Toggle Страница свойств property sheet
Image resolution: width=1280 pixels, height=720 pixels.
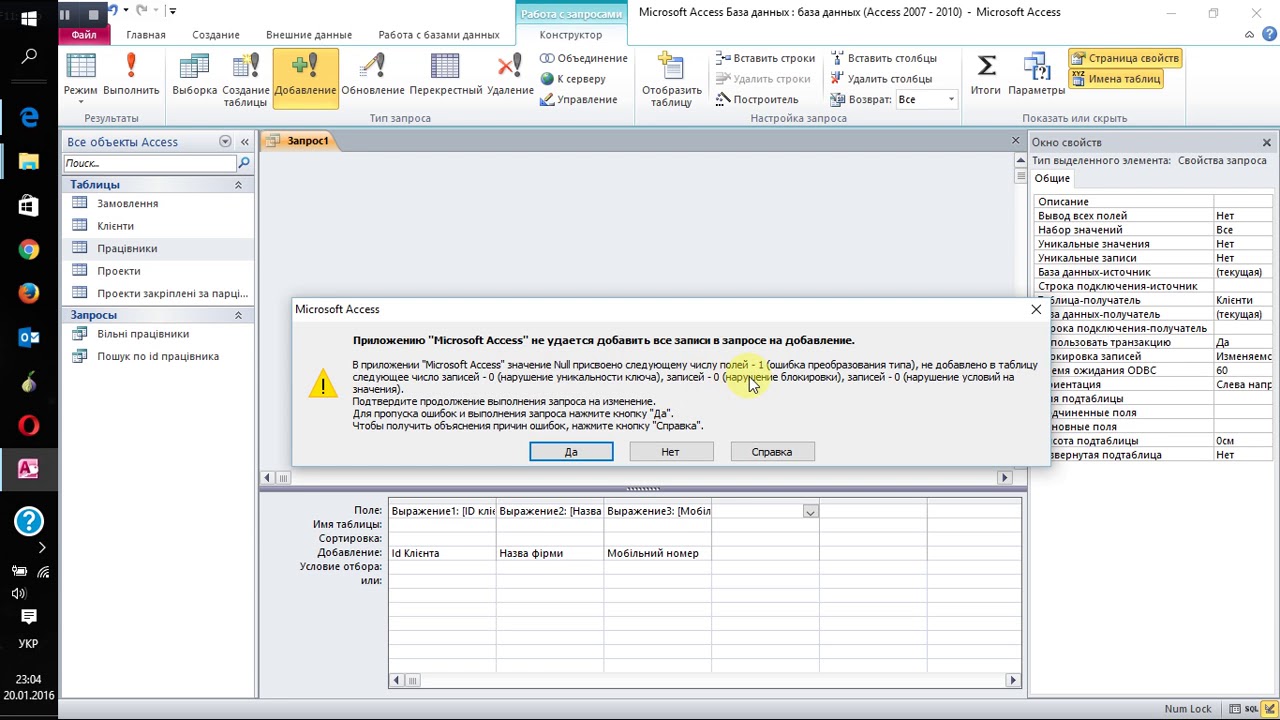(1124, 58)
